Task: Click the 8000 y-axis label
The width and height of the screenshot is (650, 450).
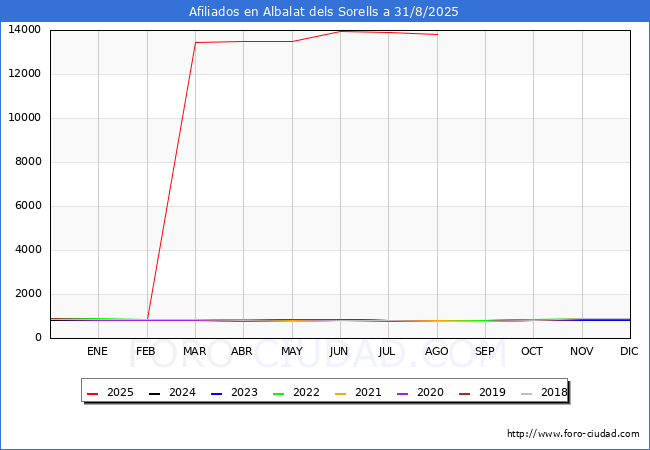Action: (x=27, y=162)
